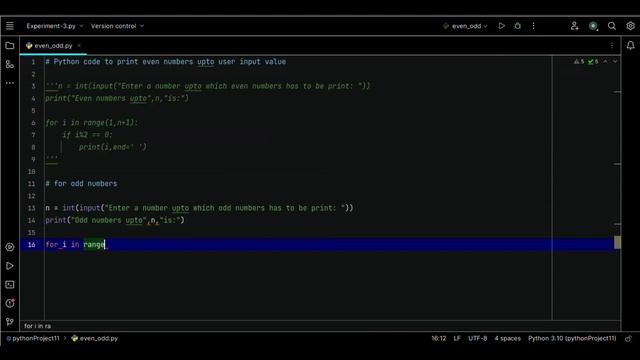This screenshot has height=360, width=640.
Task: Change UTF-8 file encoding
Action: (x=478, y=338)
